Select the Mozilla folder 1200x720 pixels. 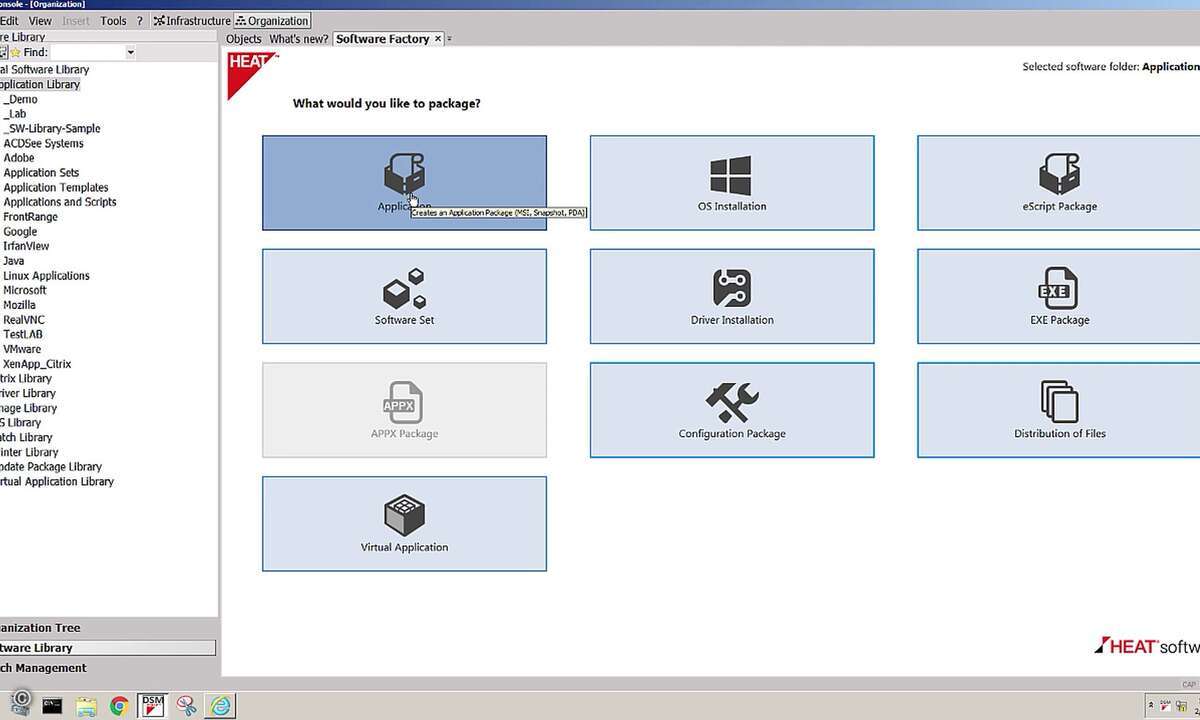click(20, 305)
